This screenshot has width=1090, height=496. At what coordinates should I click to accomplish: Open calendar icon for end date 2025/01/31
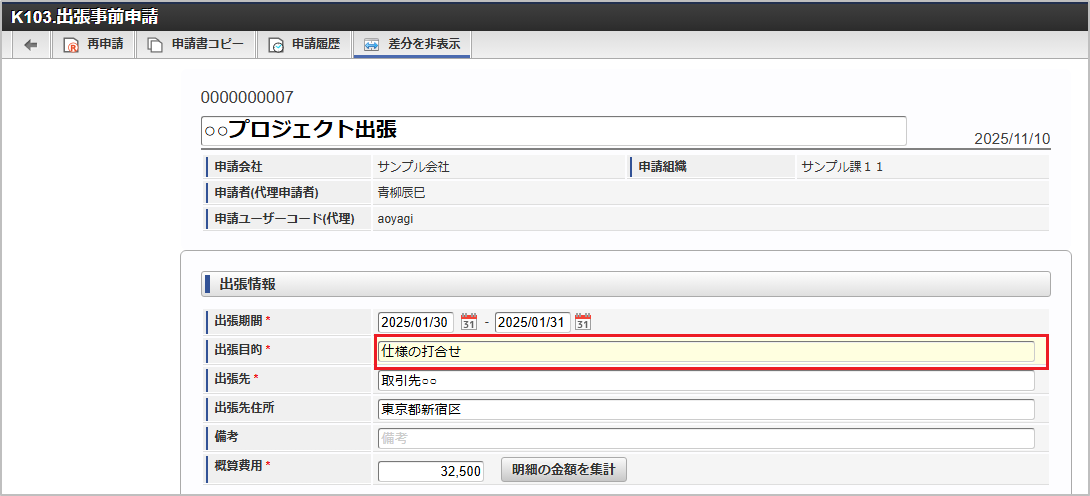tap(583, 322)
